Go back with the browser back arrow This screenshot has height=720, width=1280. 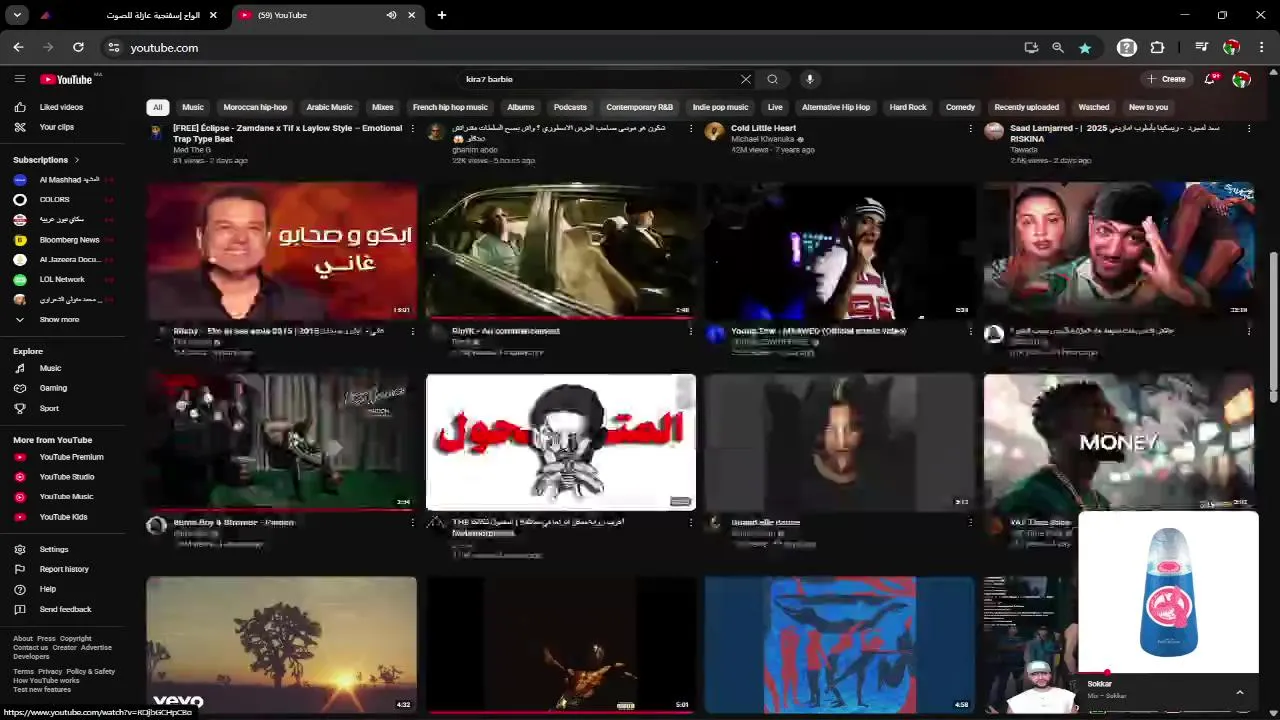[18, 47]
